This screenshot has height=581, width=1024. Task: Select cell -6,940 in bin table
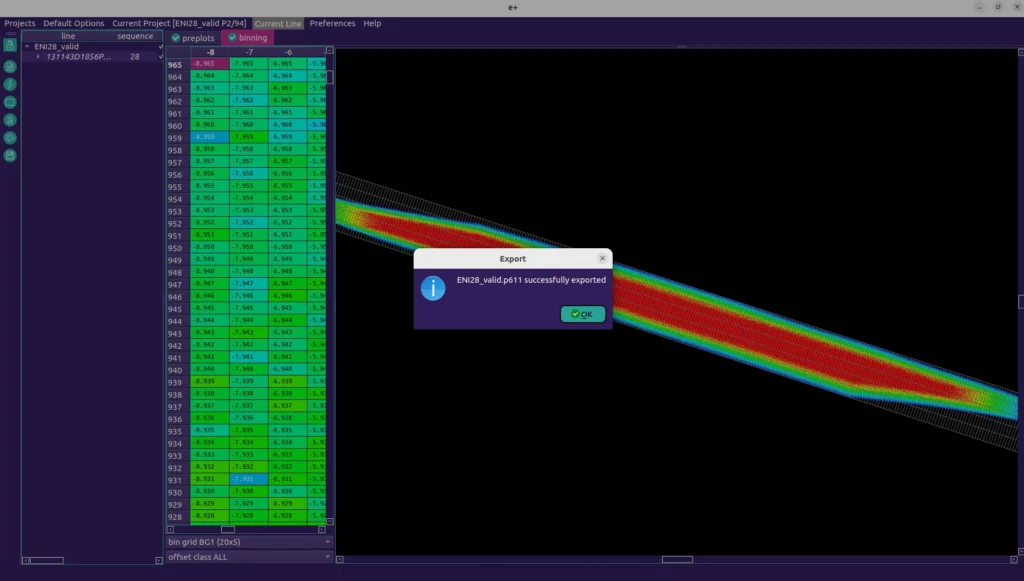tap(287, 369)
